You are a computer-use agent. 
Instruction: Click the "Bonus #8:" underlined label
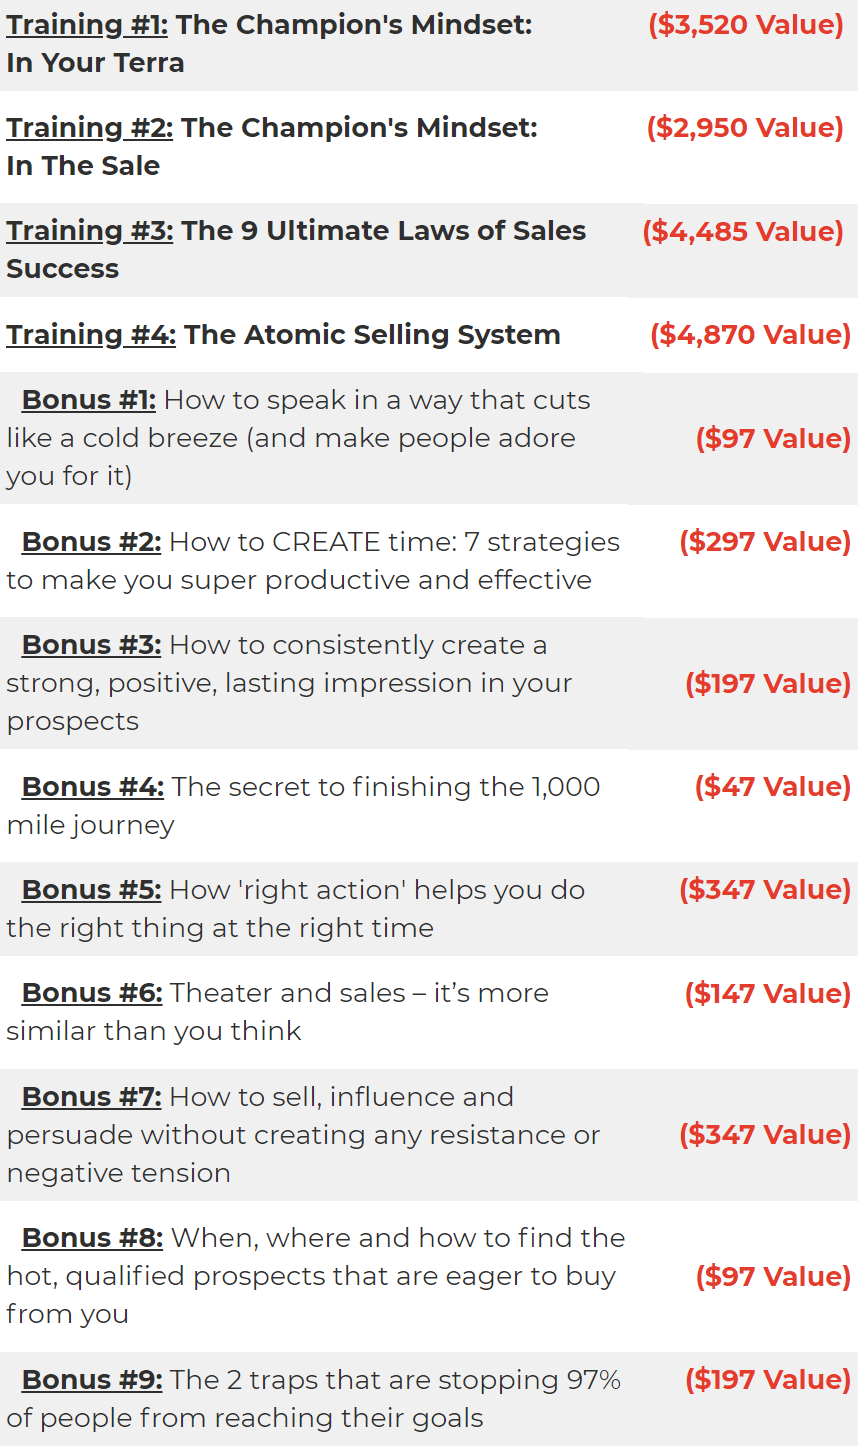coord(92,1238)
